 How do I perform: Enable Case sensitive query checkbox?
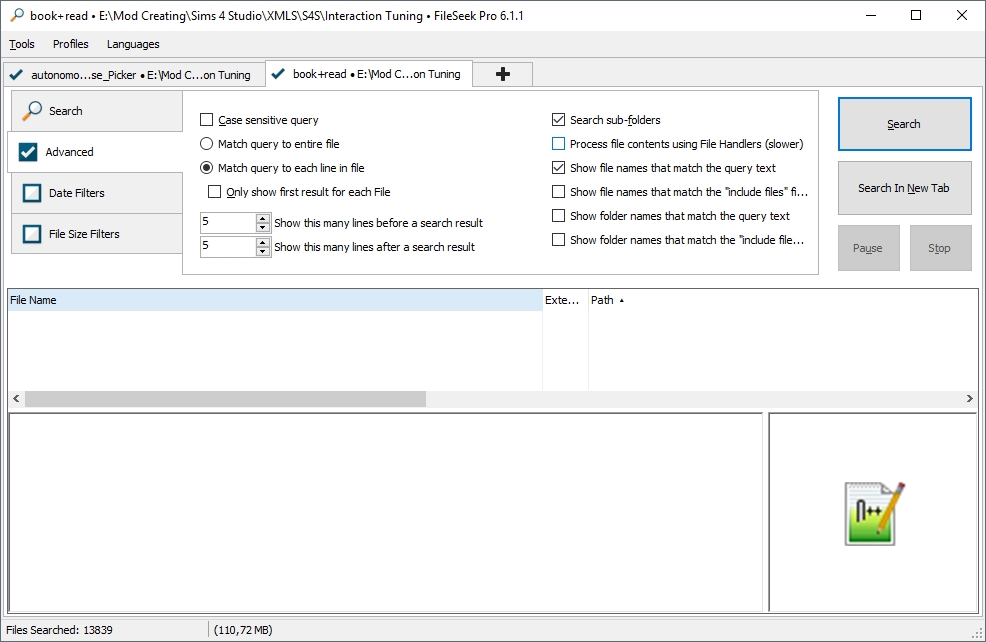pyautogui.click(x=207, y=120)
